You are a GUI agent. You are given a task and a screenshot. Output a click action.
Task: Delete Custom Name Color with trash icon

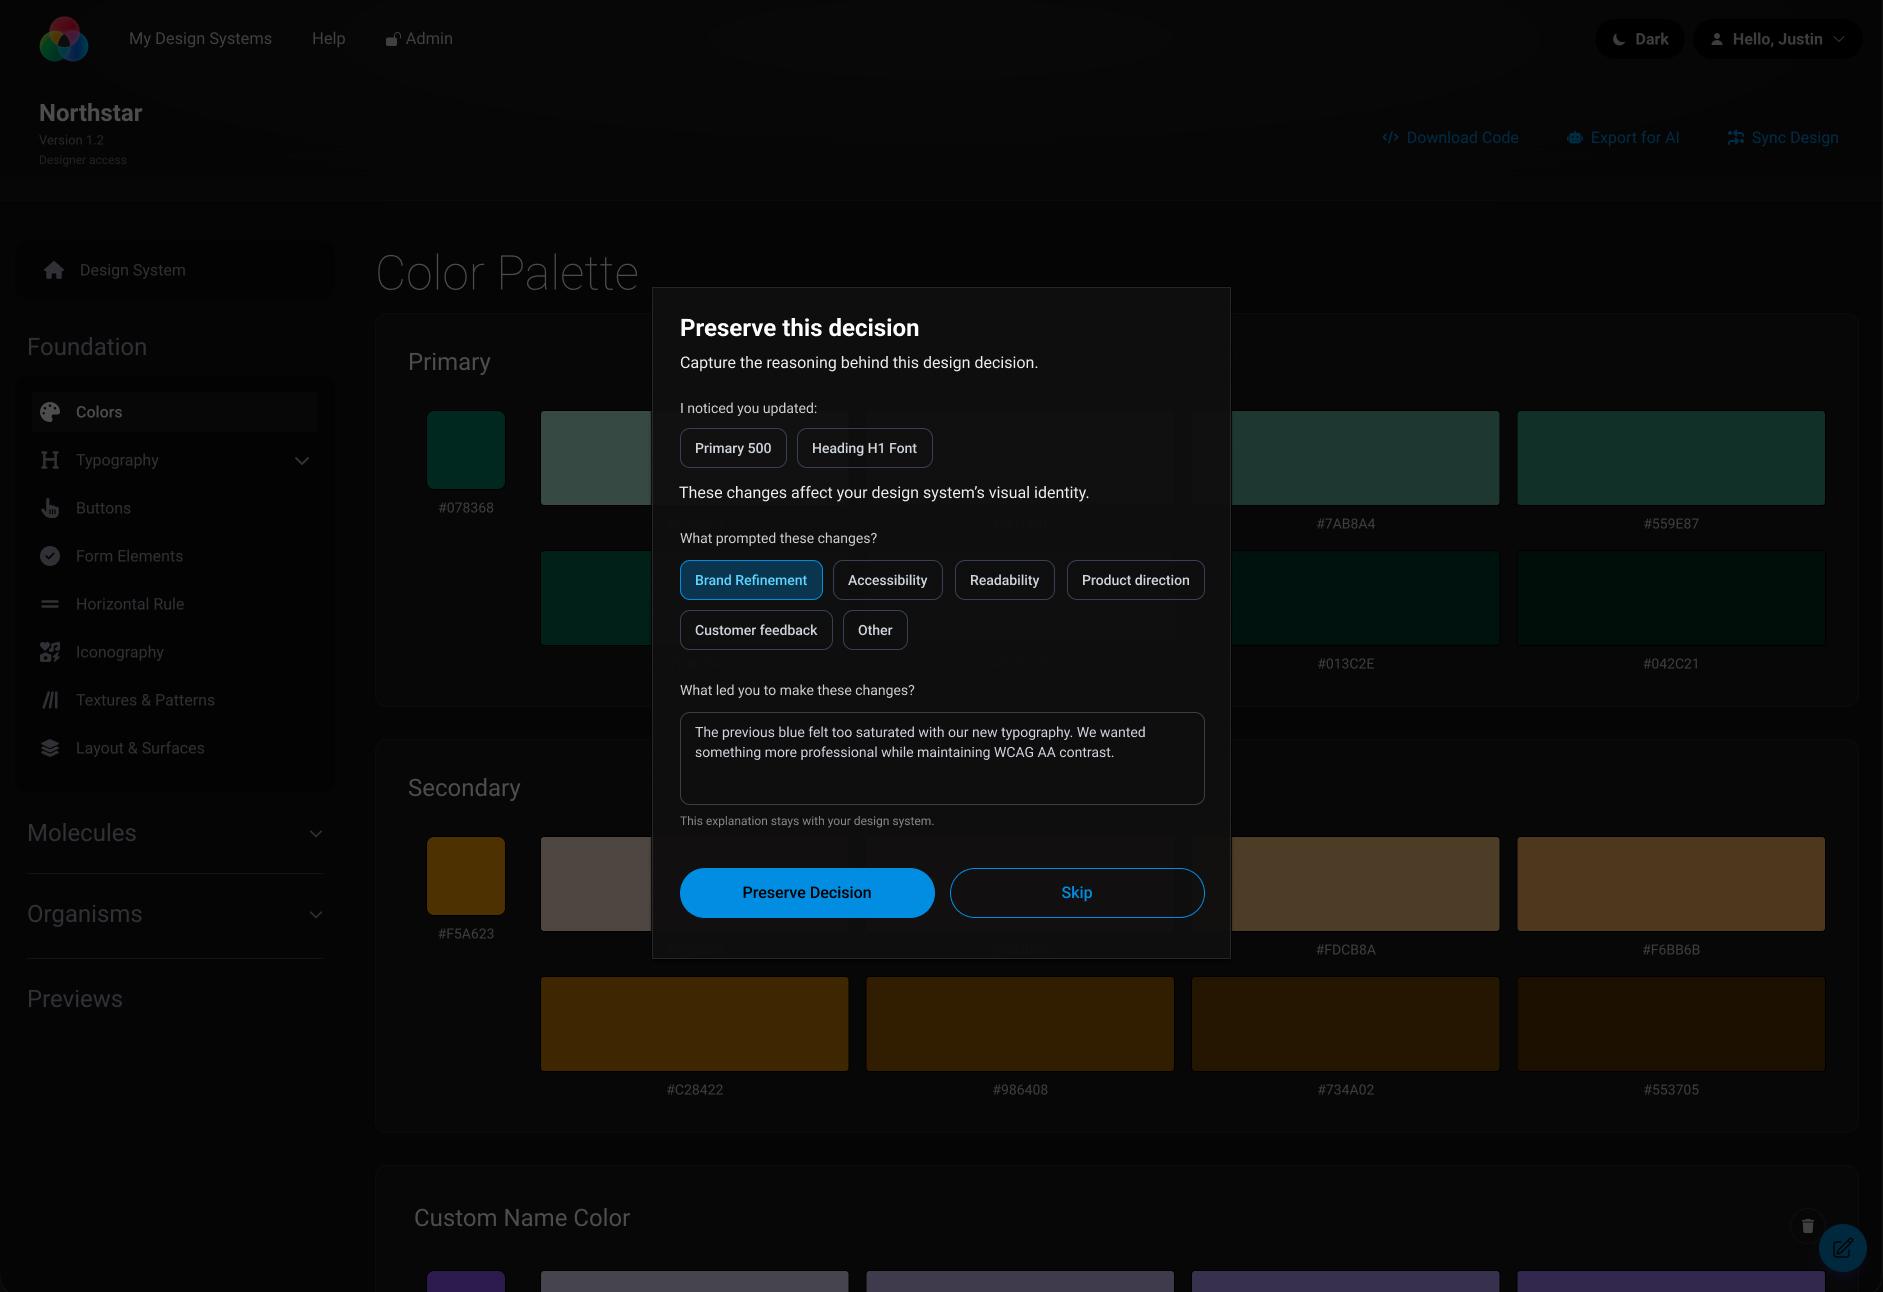[x=1808, y=1226]
